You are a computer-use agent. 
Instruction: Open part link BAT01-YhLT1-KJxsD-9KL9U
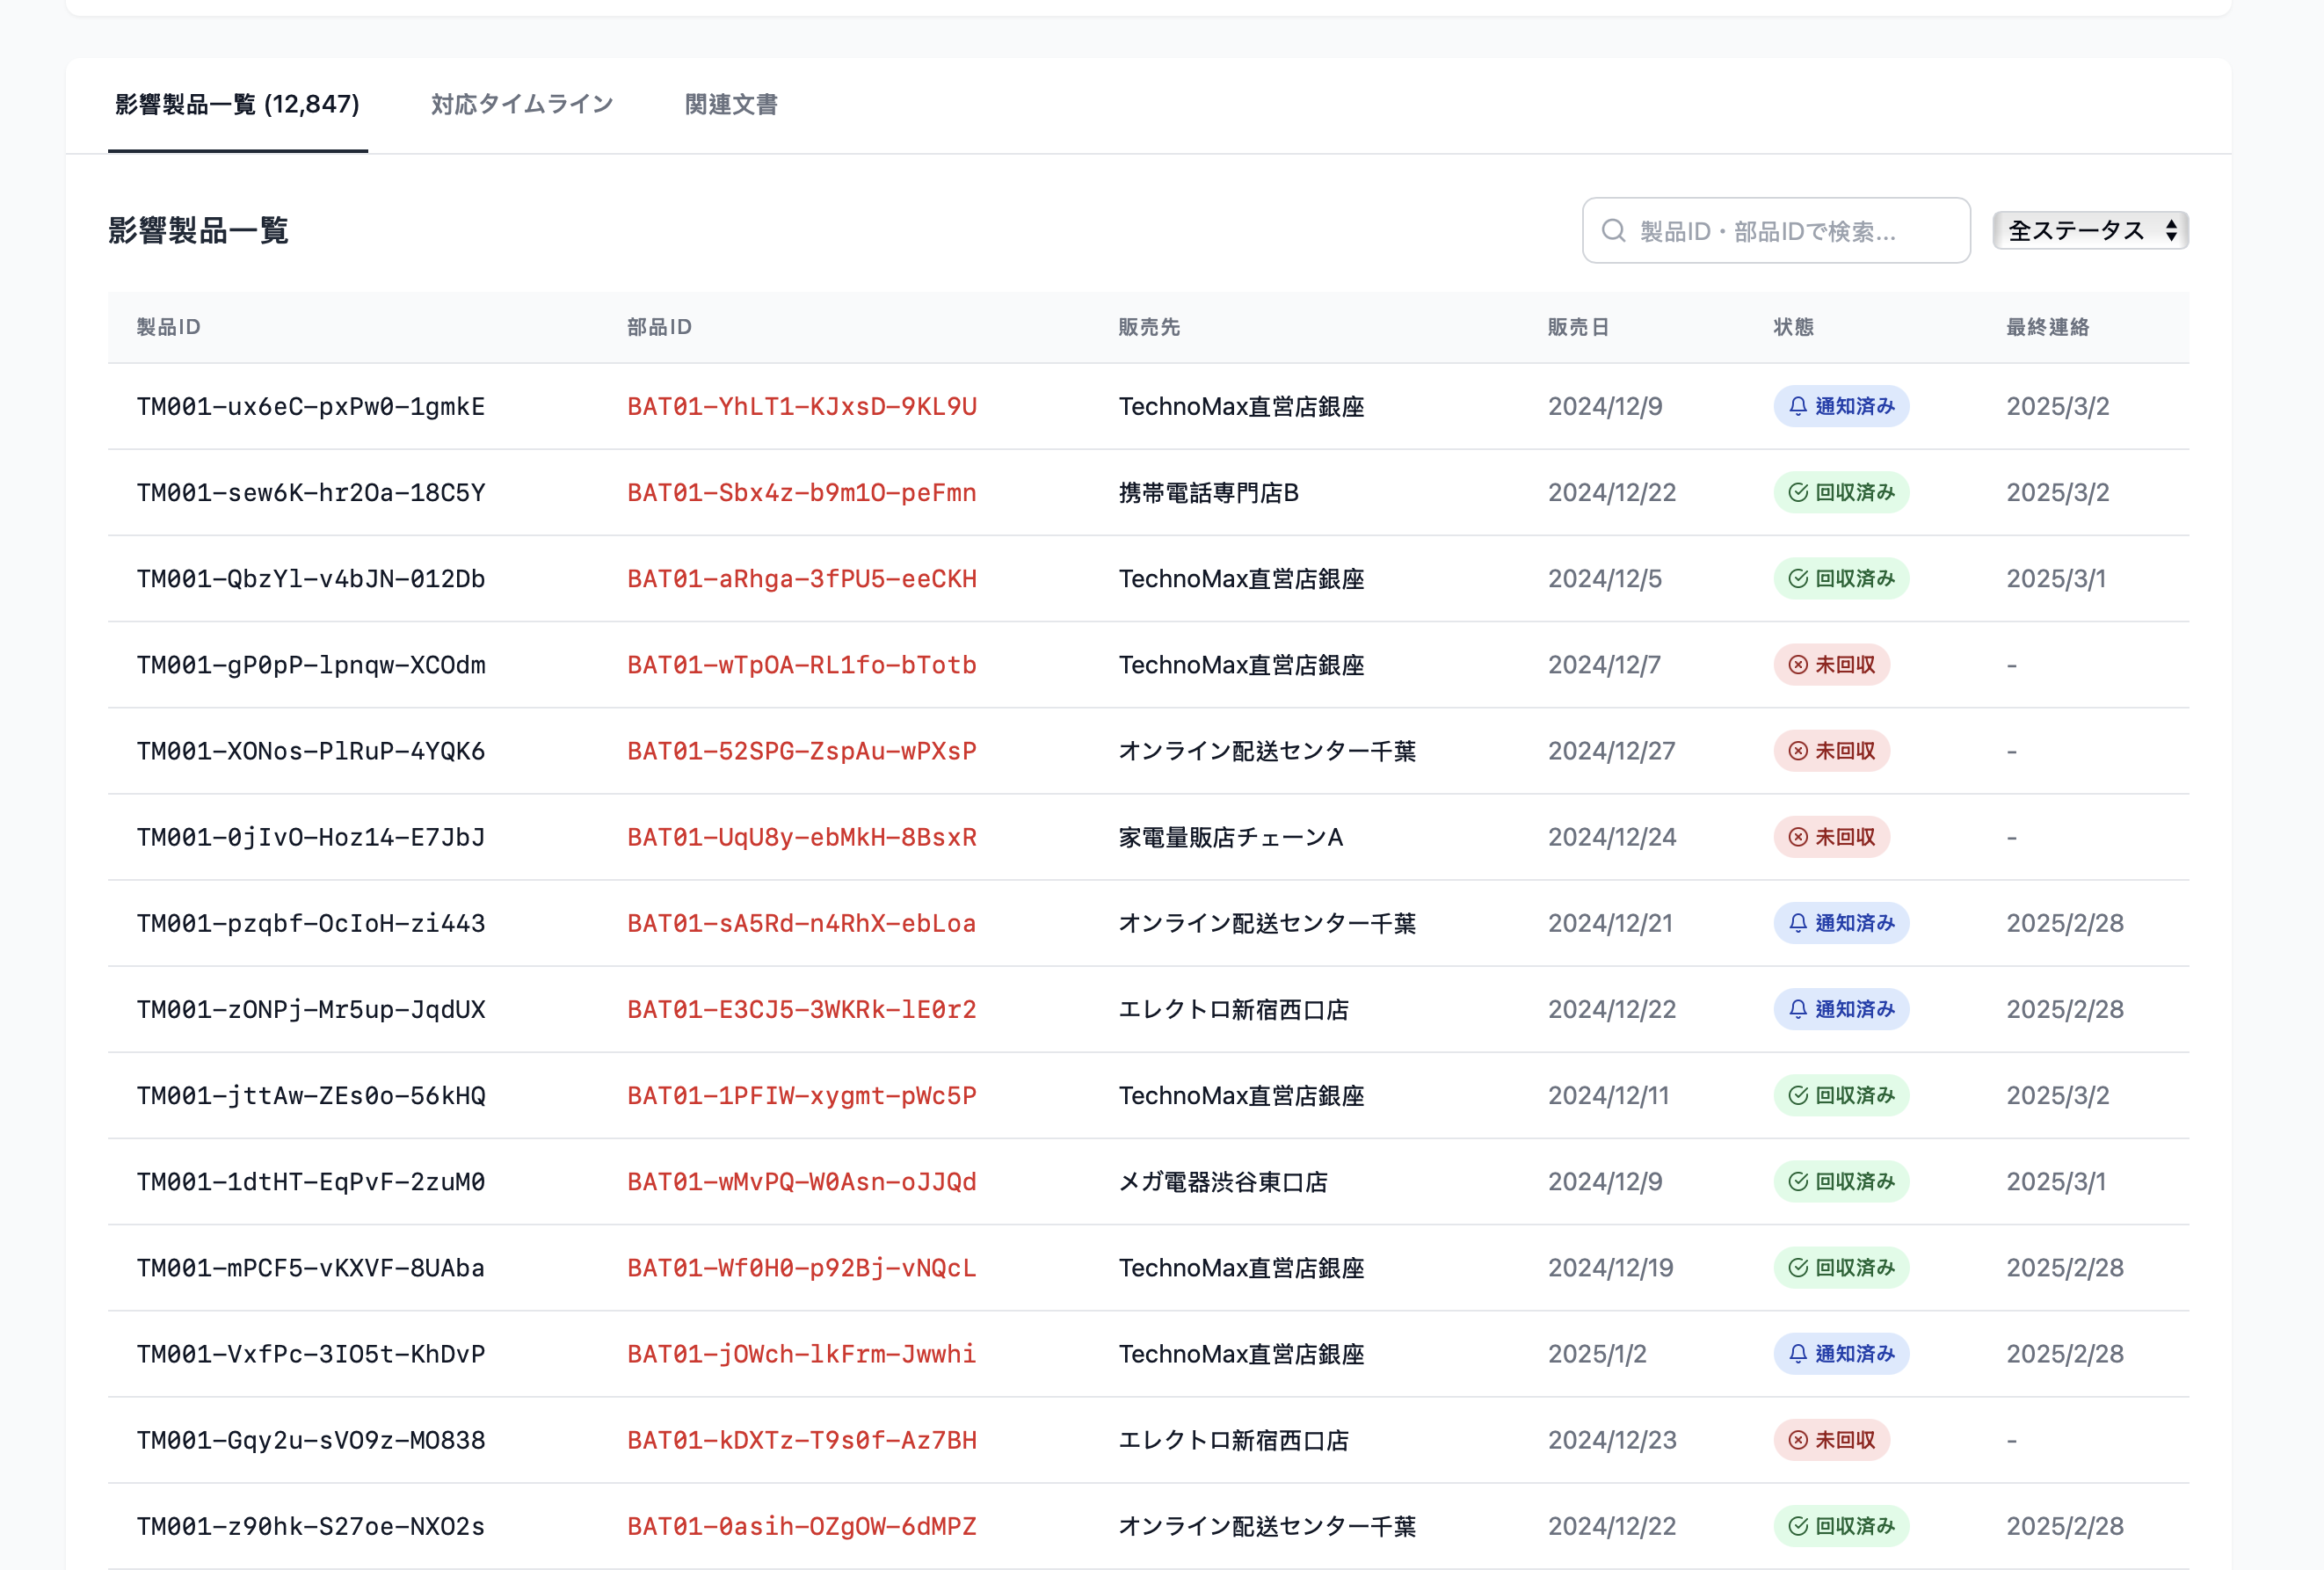point(801,407)
